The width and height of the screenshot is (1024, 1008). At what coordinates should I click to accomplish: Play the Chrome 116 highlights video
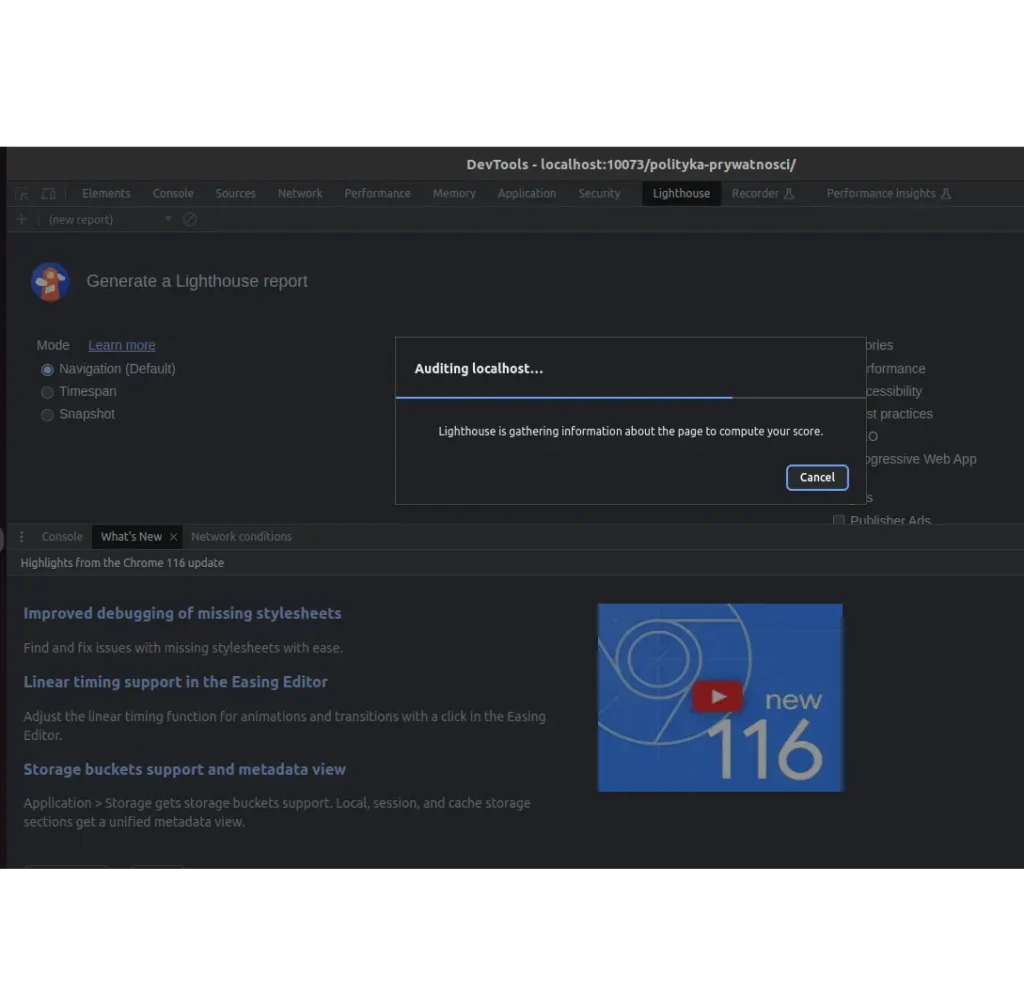(717, 697)
